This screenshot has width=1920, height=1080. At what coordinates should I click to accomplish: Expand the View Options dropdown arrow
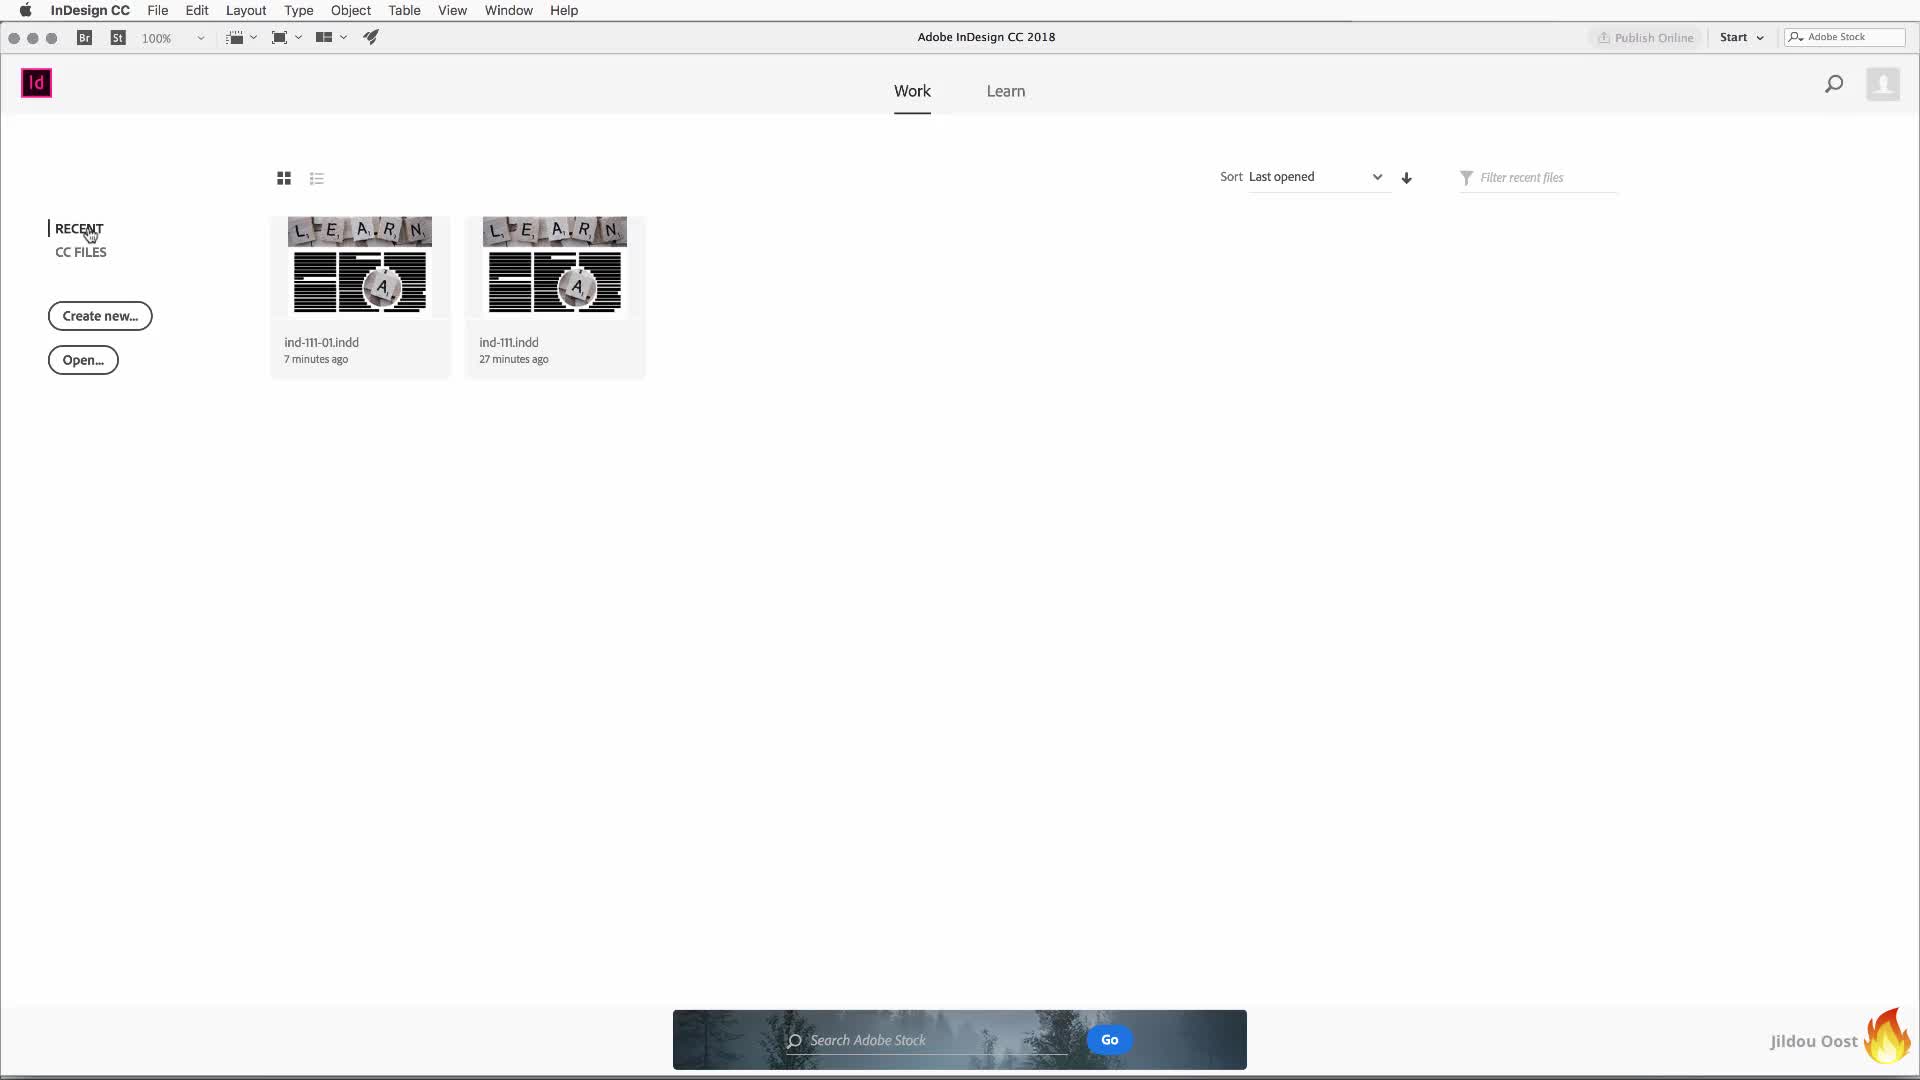pos(254,38)
